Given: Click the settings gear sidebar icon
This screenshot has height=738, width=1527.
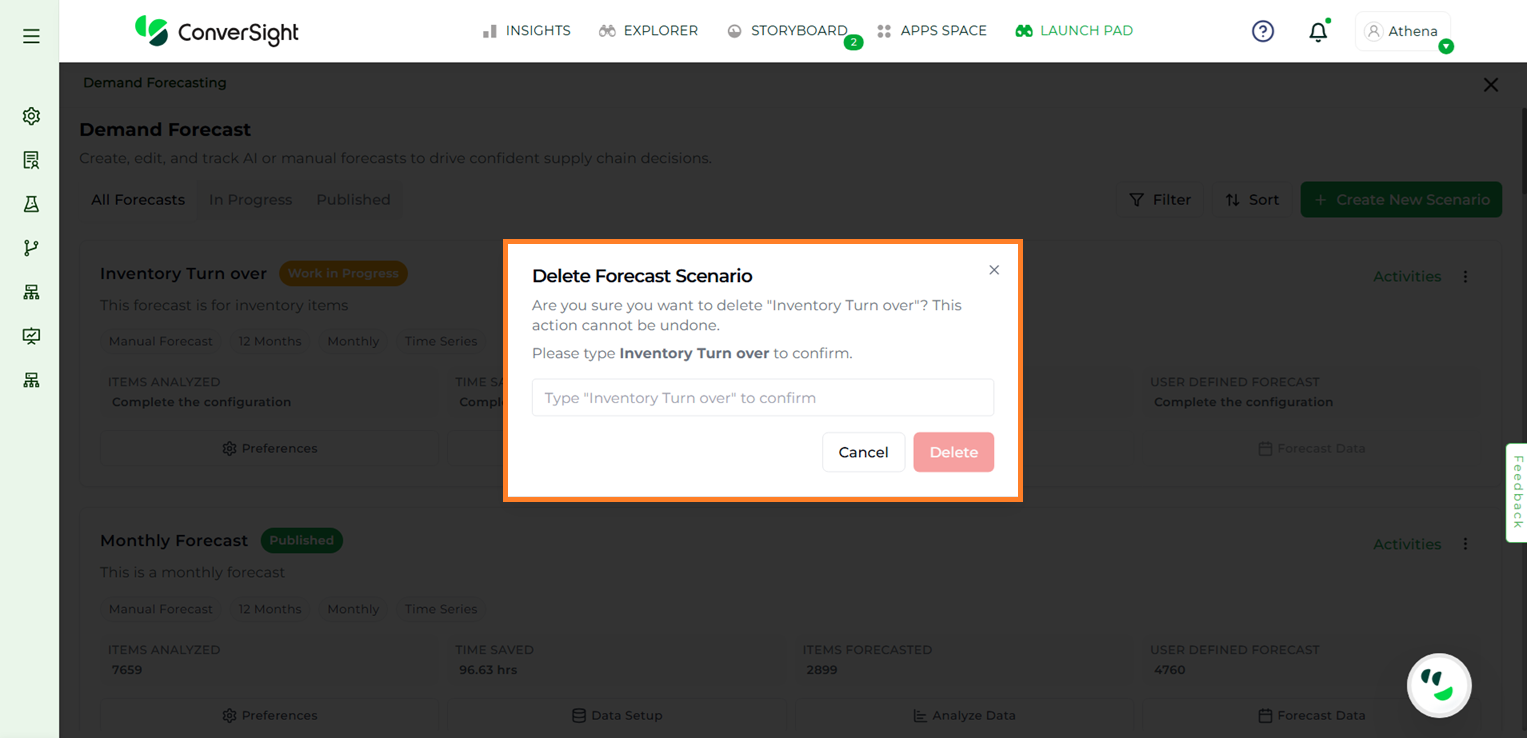Looking at the screenshot, I should coord(31,116).
